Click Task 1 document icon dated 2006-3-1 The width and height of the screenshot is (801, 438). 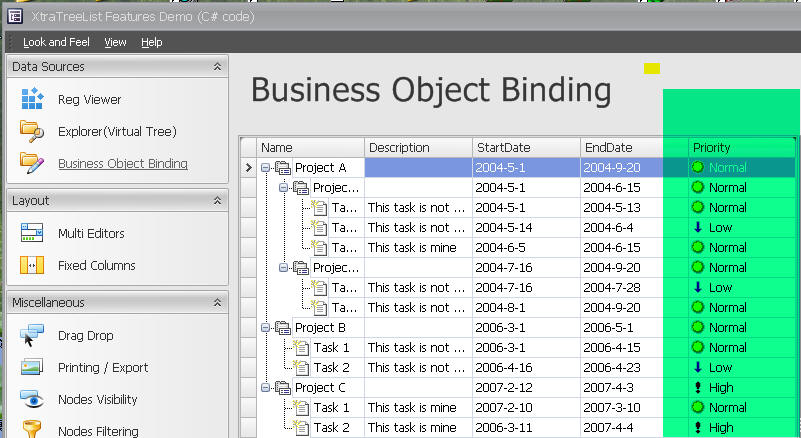coord(301,348)
